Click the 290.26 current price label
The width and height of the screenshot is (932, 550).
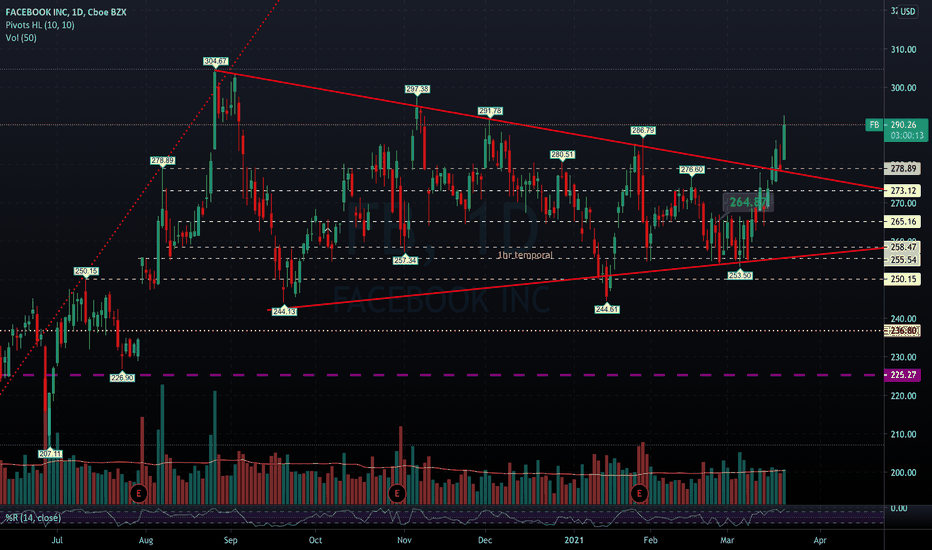click(903, 125)
